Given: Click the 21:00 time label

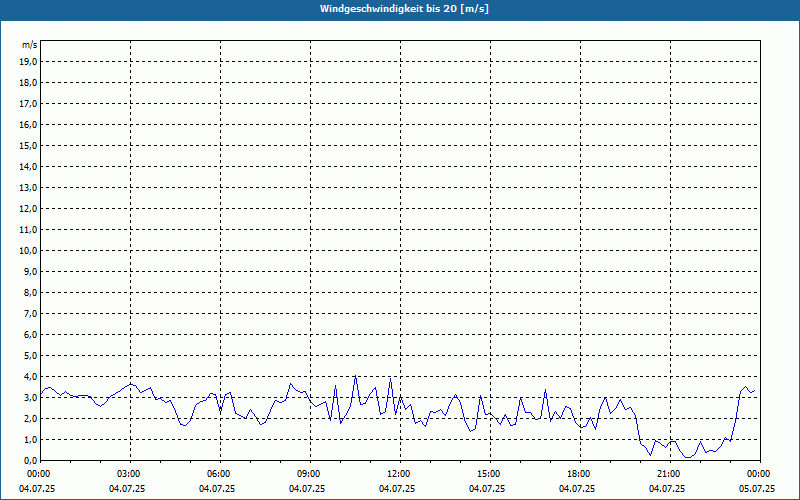Looking at the screenshot, I should (x=667, y=474).
